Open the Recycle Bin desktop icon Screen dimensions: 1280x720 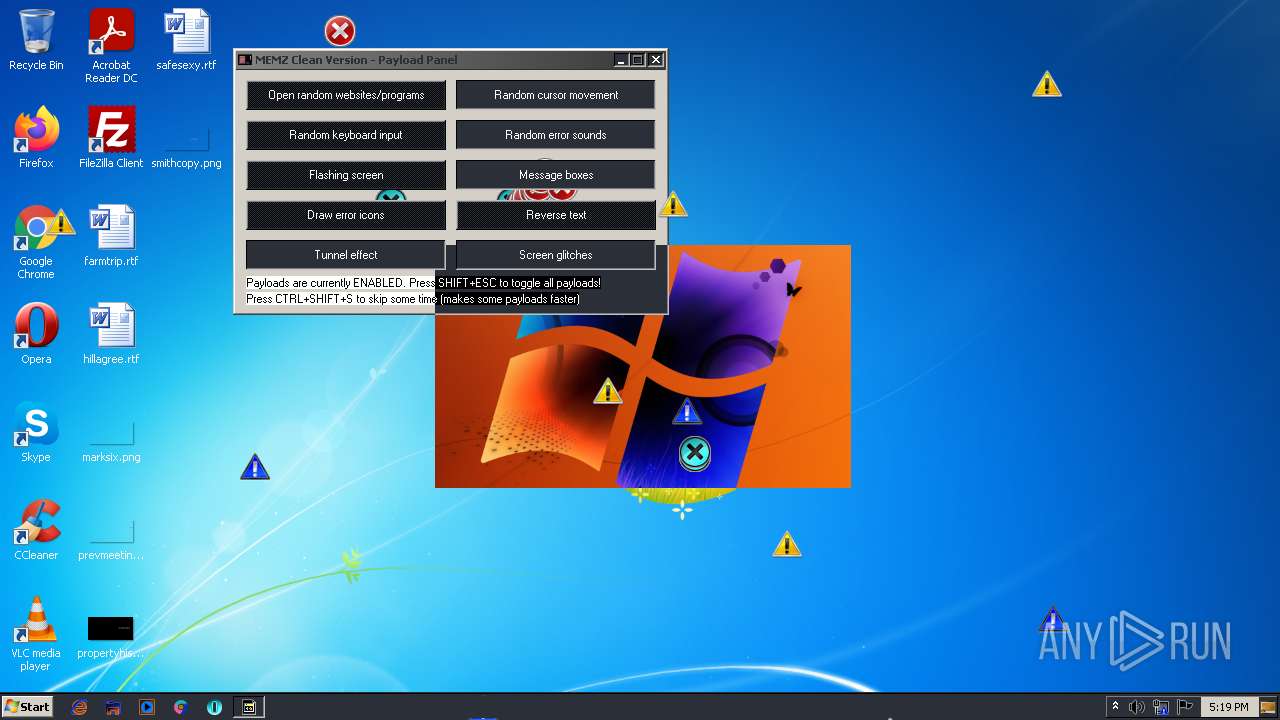pyautogui.click(x=36, y=40)
